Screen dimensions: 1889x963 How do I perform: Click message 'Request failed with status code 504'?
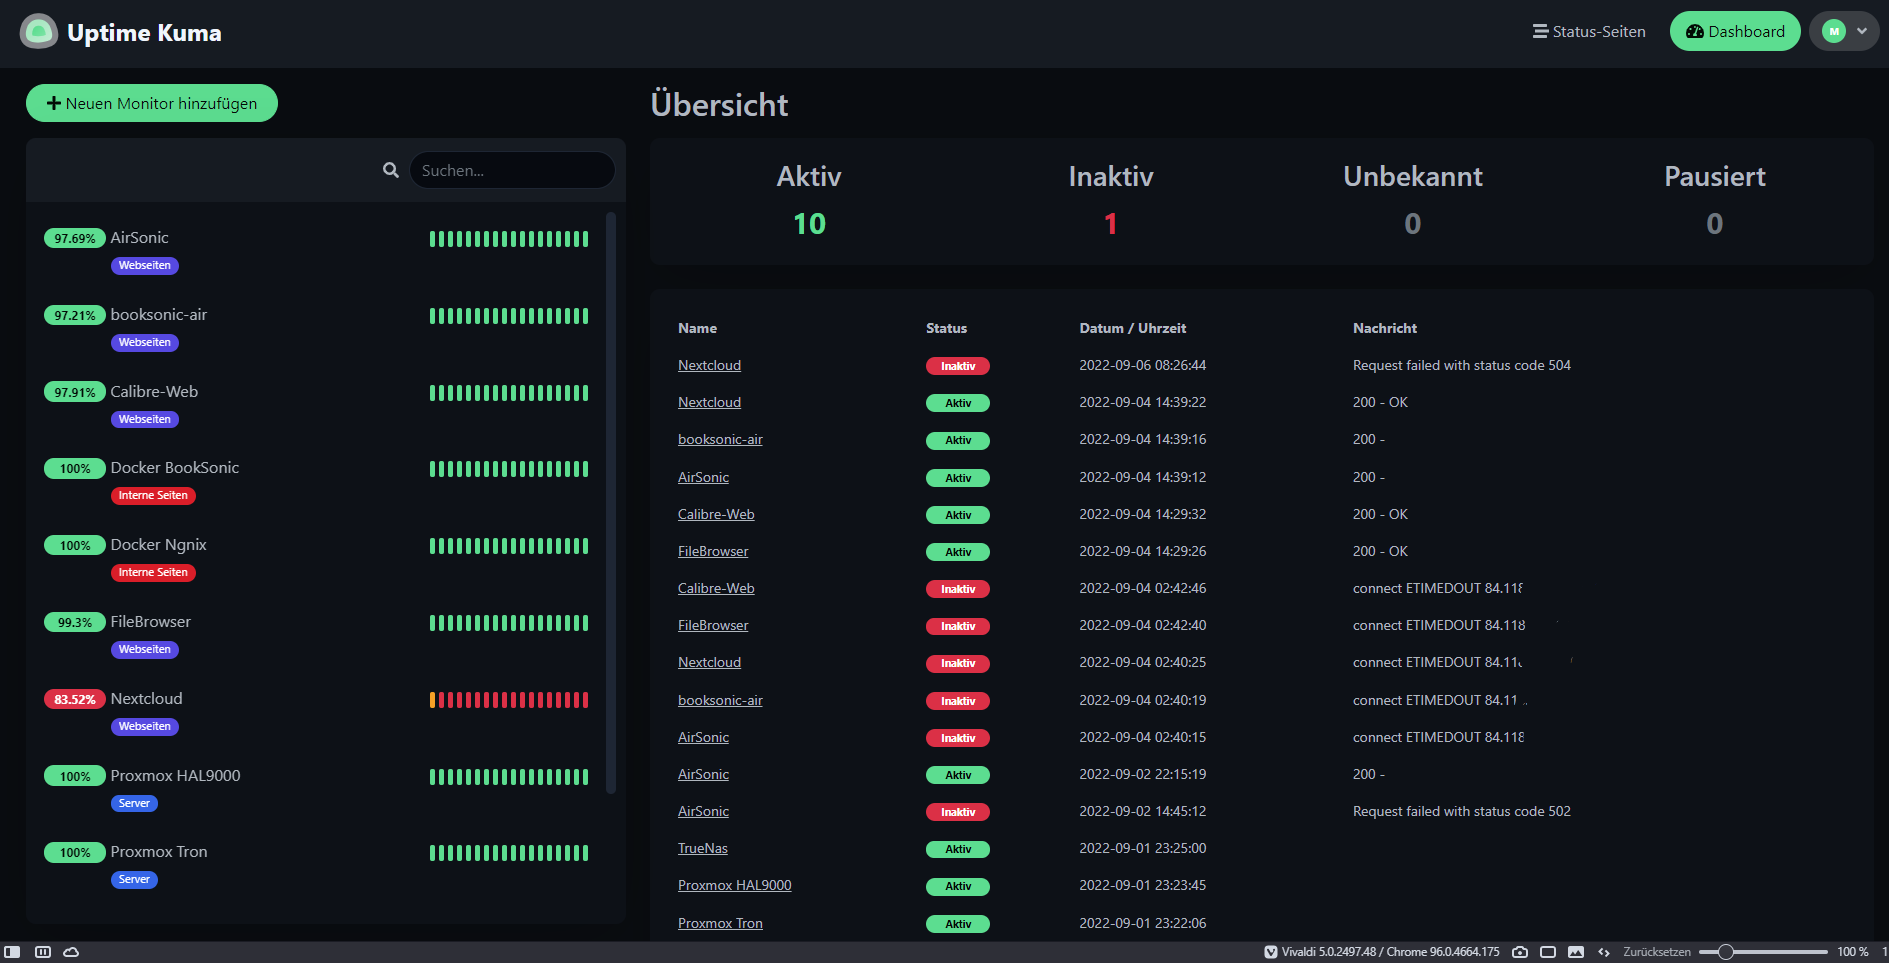(1462, 365)
